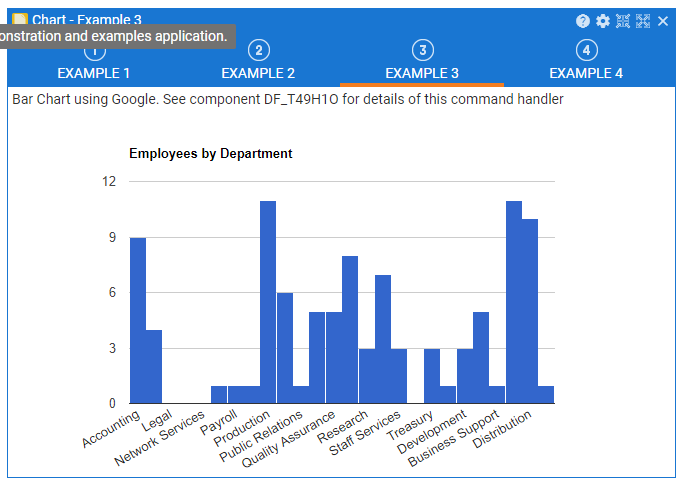Open the EXAMPLE 4 tab
Image resolution: width=690 pixels, height=491 pixels.
(586, 73)
